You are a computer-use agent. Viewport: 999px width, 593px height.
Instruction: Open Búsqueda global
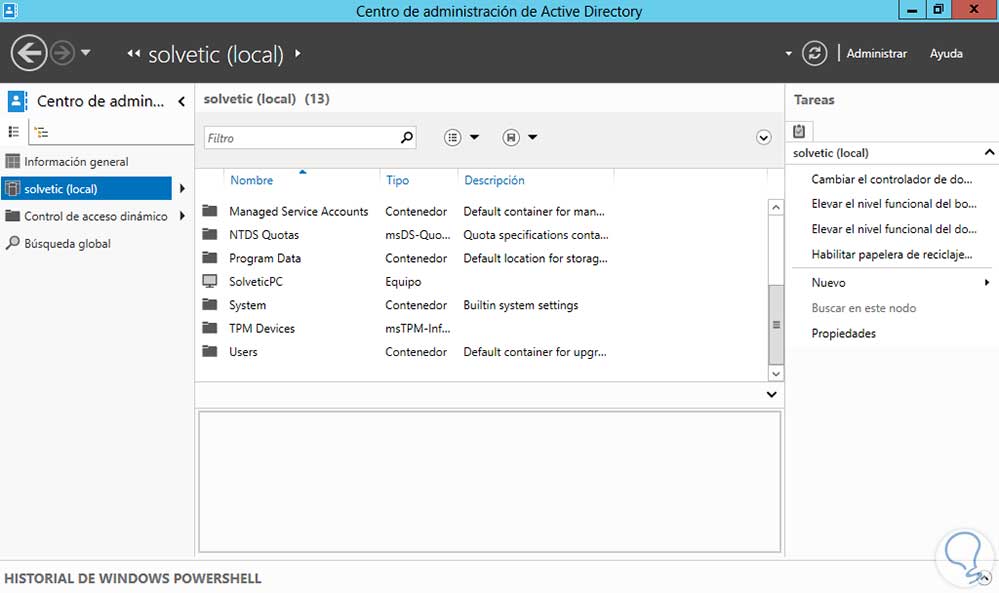[x=67, y=243]
